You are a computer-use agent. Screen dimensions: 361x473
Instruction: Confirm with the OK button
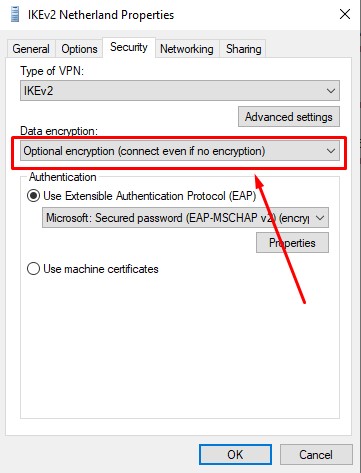tap(235, 454)
